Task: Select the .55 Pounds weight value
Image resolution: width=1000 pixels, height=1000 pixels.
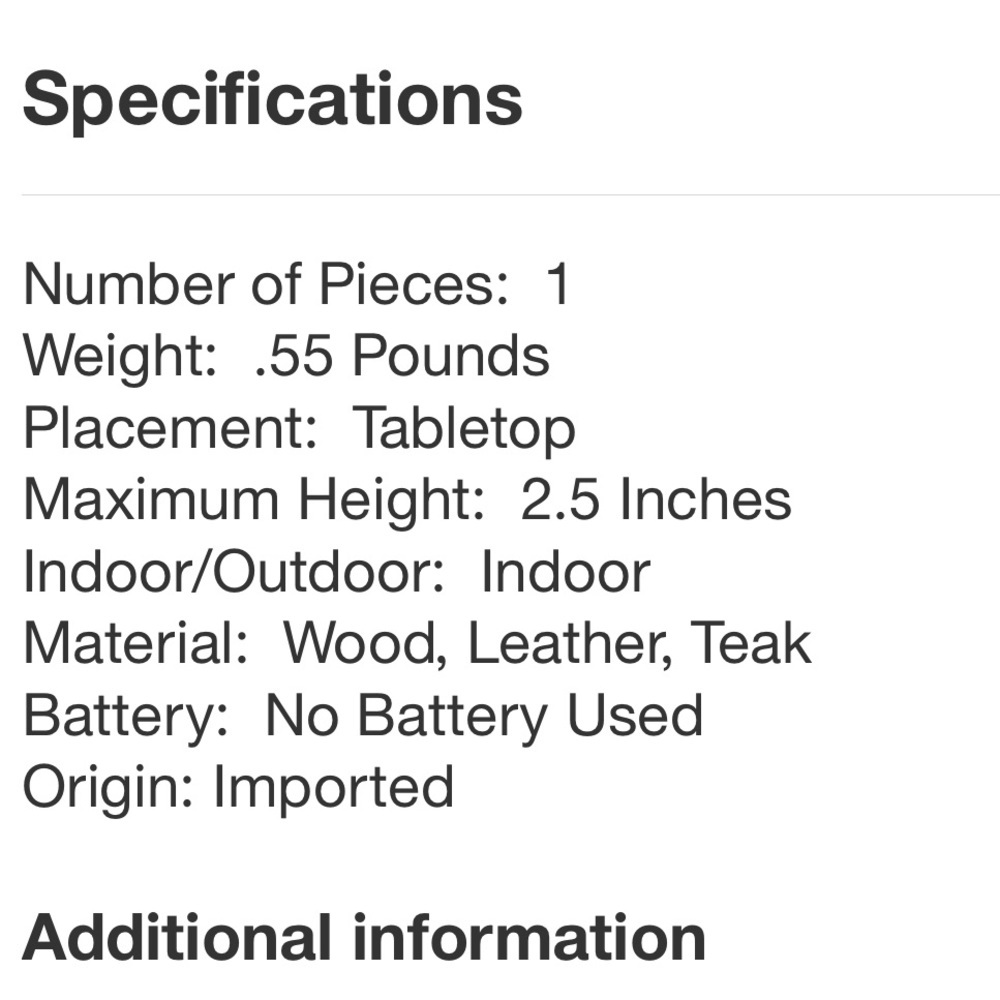Action: (x=402, y=356)
